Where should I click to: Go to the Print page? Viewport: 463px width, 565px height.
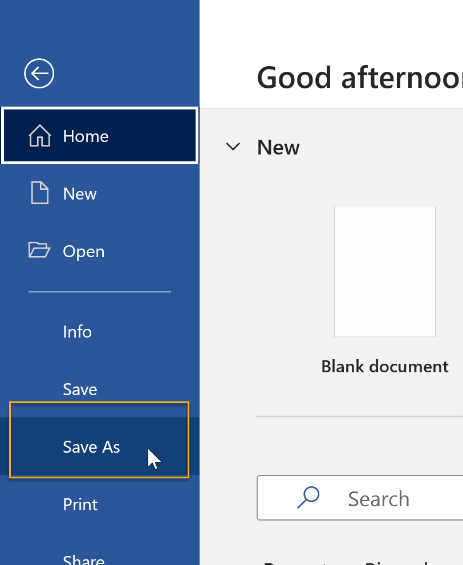click(99, 504)
